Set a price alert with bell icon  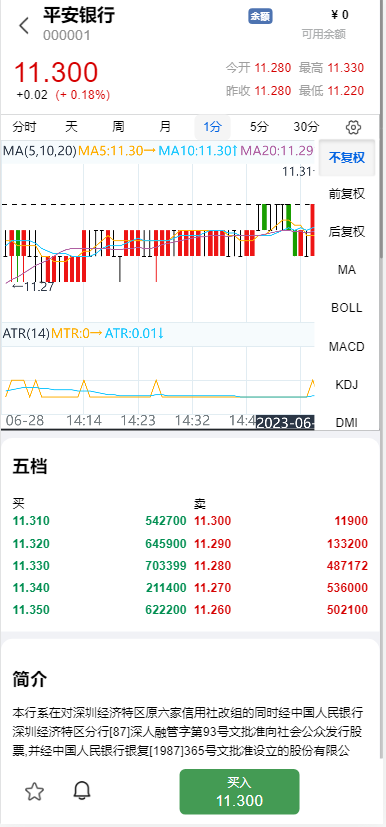coord(82,791)
